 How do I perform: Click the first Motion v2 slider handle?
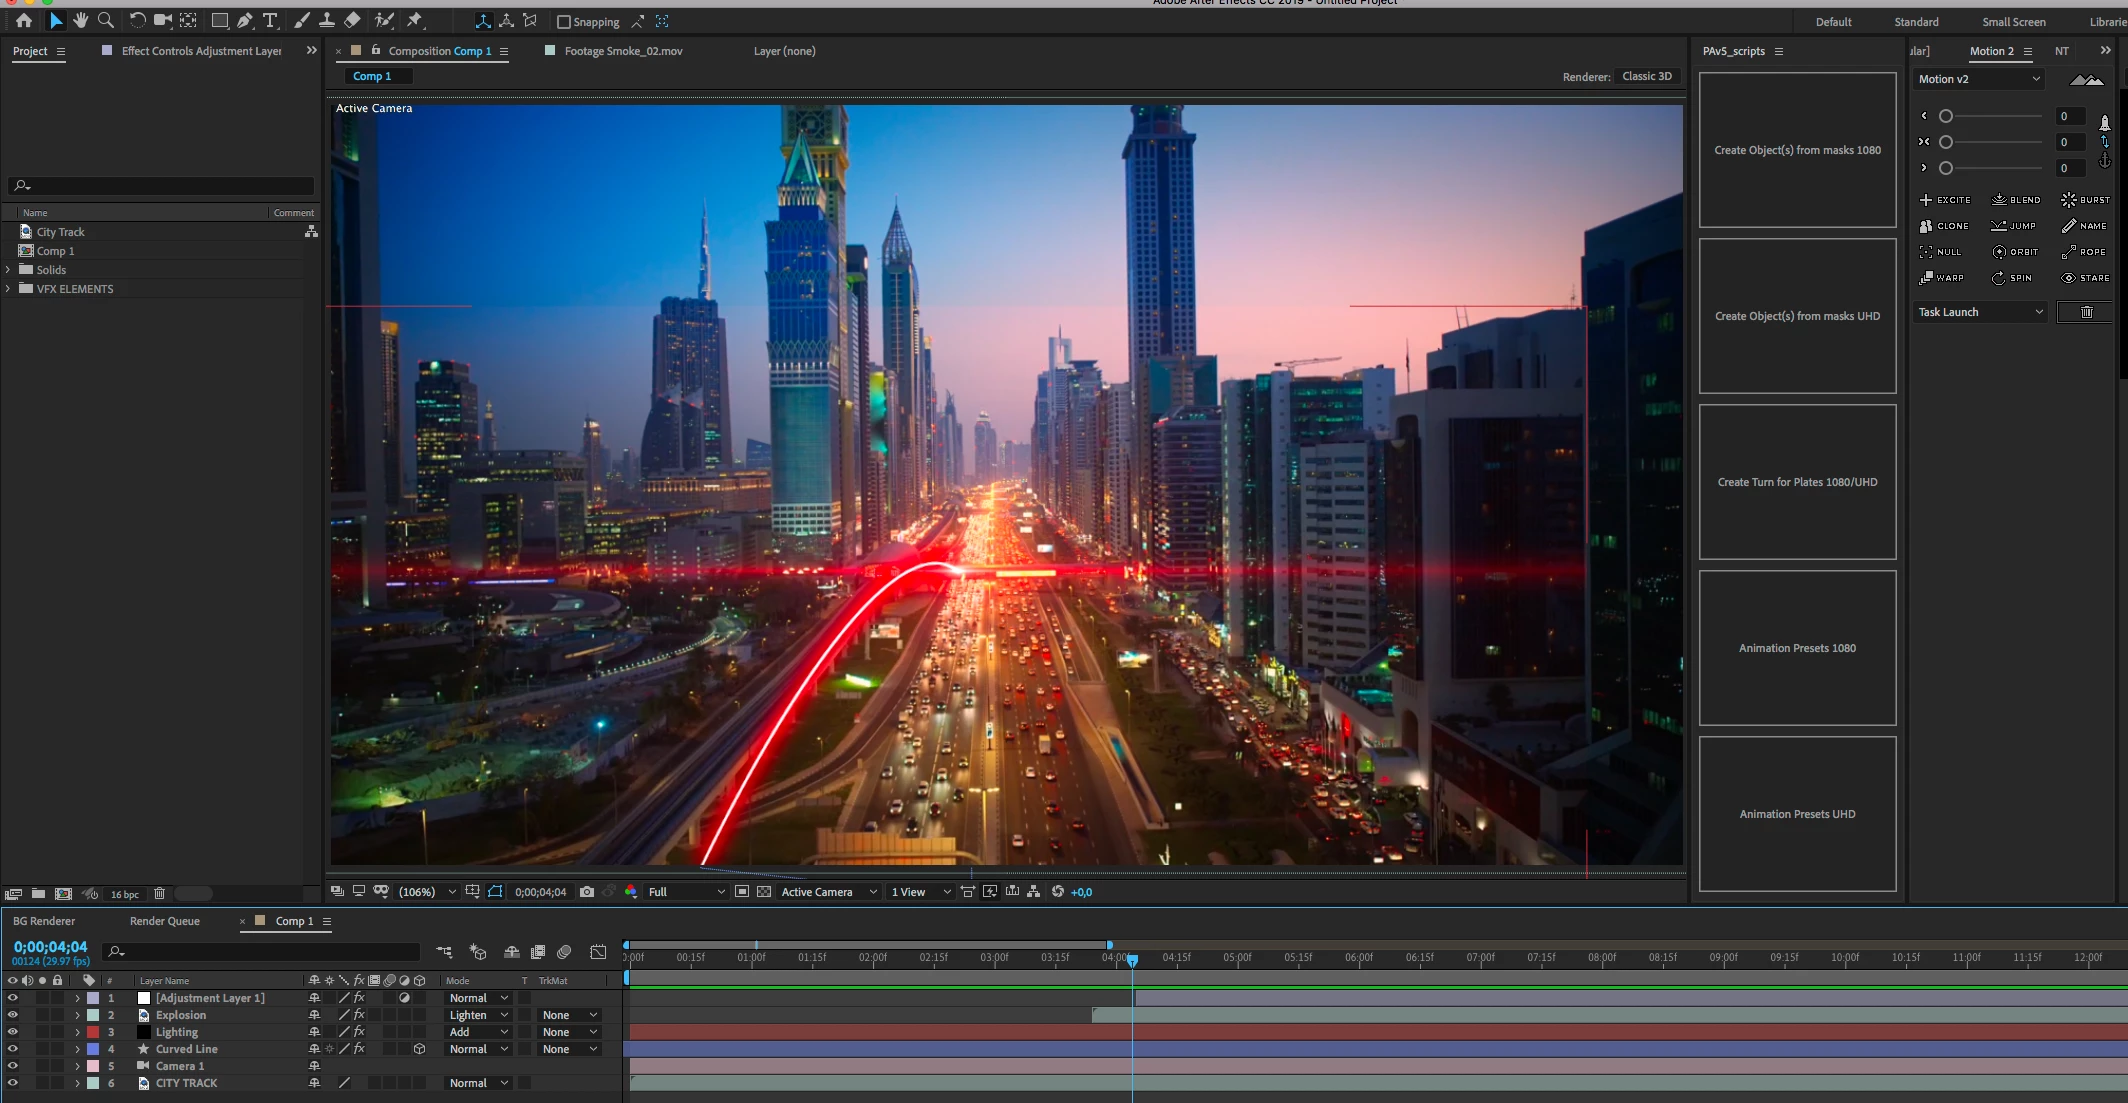click(x=1946, y=116)
